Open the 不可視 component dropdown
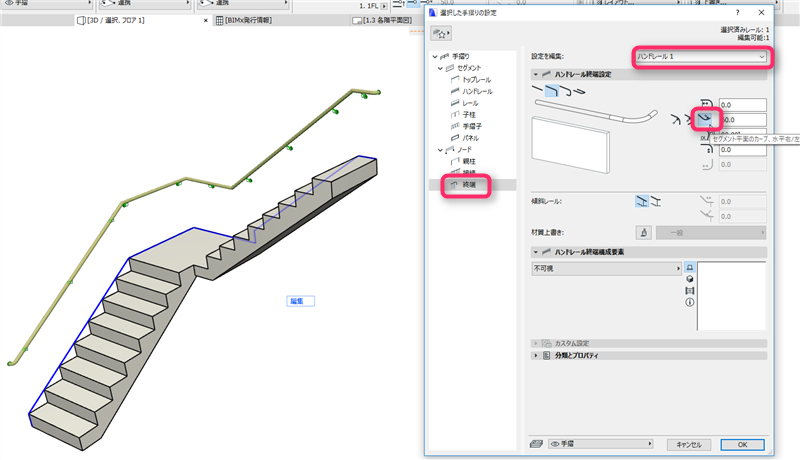Viewport: 800px width, 460px height. click(x=607, y=268)
